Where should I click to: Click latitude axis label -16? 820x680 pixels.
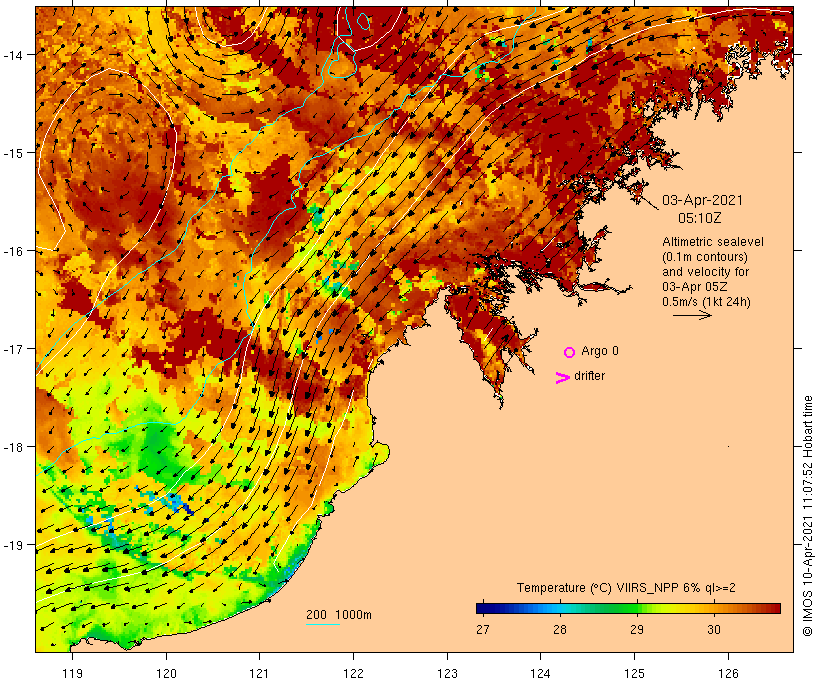[13, 251]
